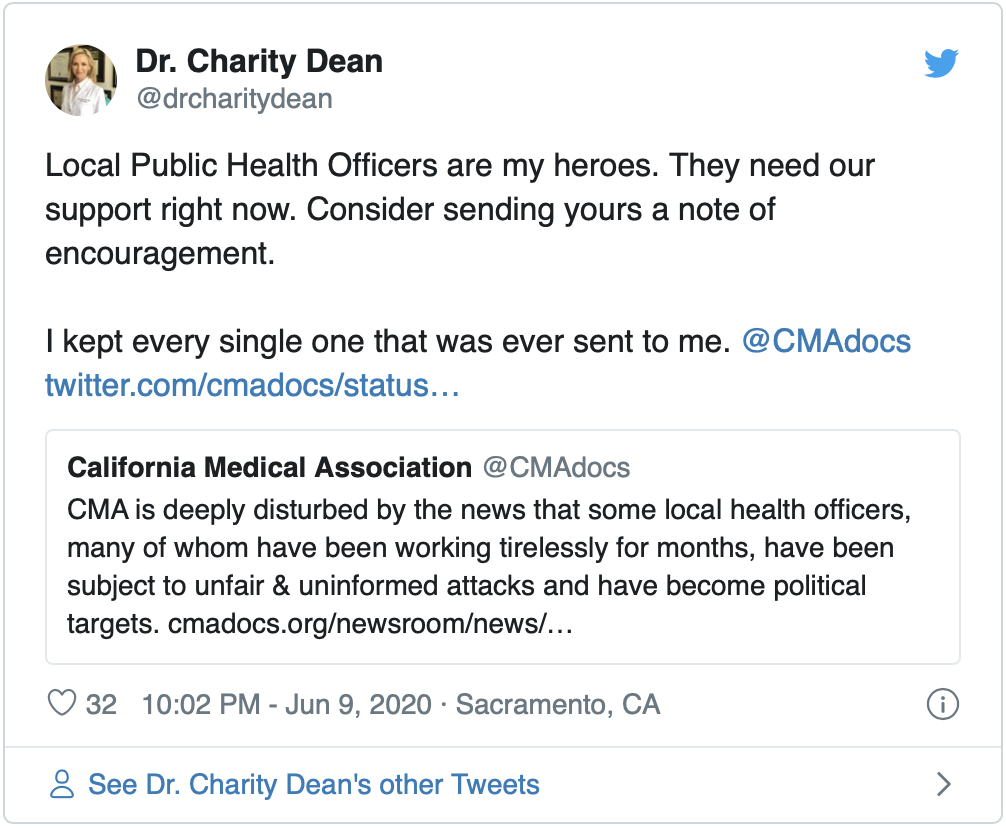Open the twitter.com/cmadocs/status link

tap(252, 385)
